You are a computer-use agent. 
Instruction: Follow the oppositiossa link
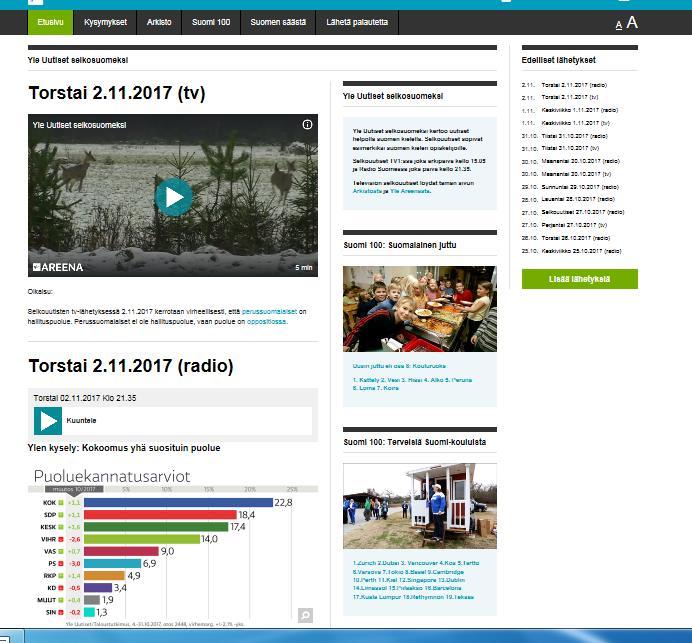point(267,322)
